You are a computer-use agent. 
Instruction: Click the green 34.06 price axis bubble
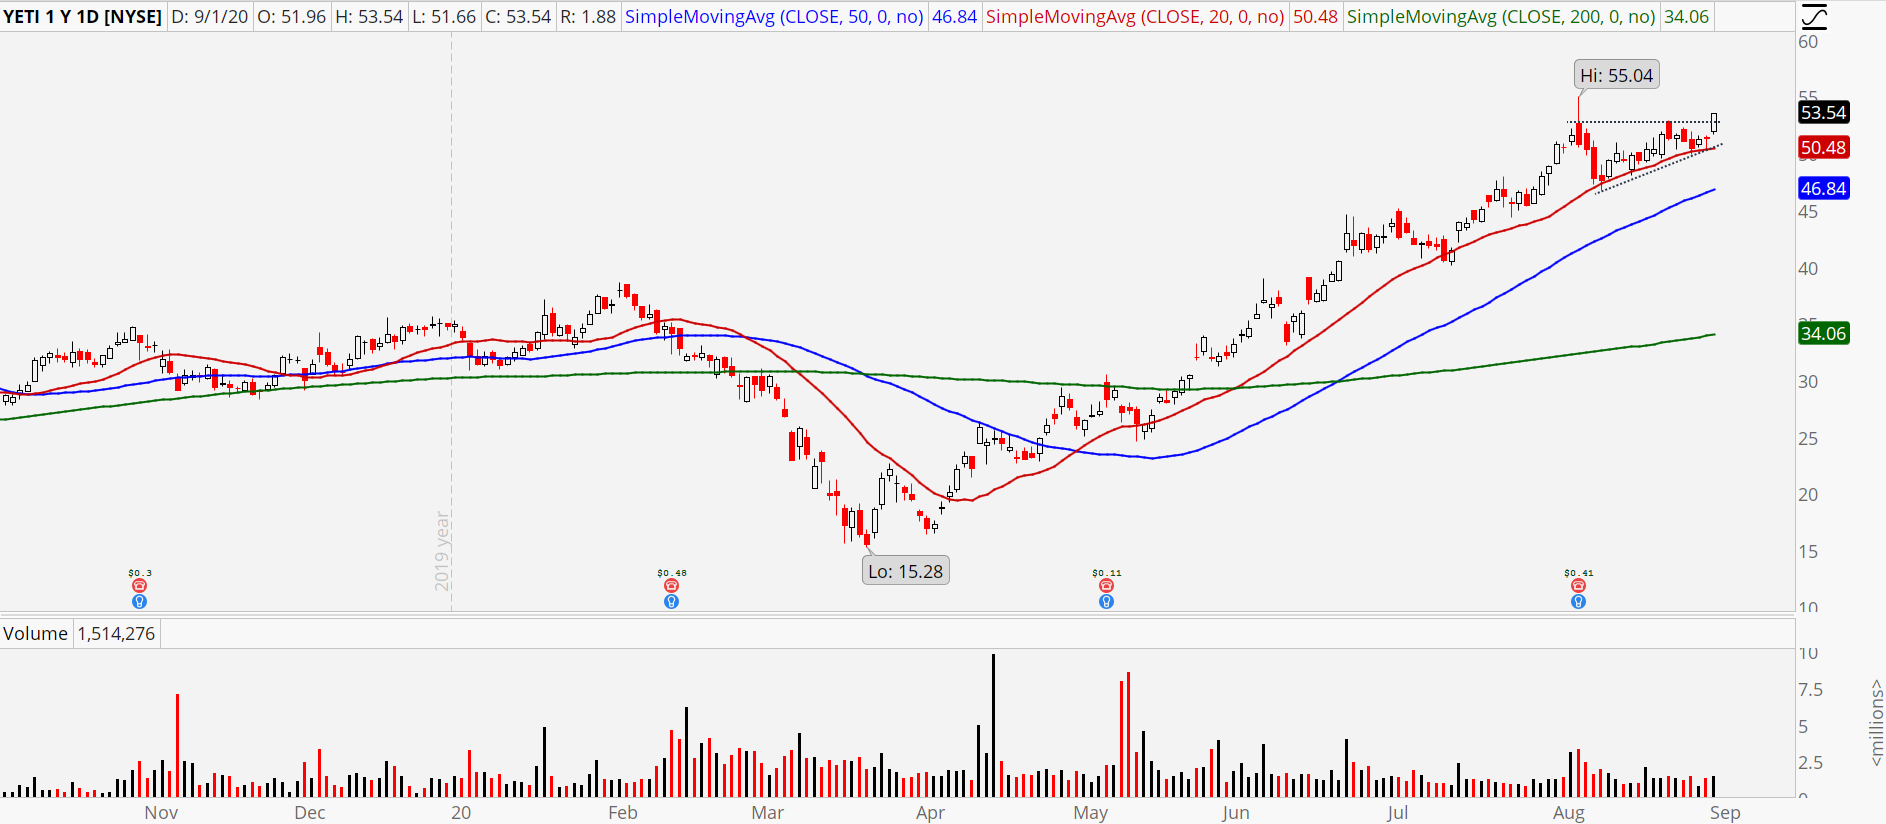tap(1824, 333)
